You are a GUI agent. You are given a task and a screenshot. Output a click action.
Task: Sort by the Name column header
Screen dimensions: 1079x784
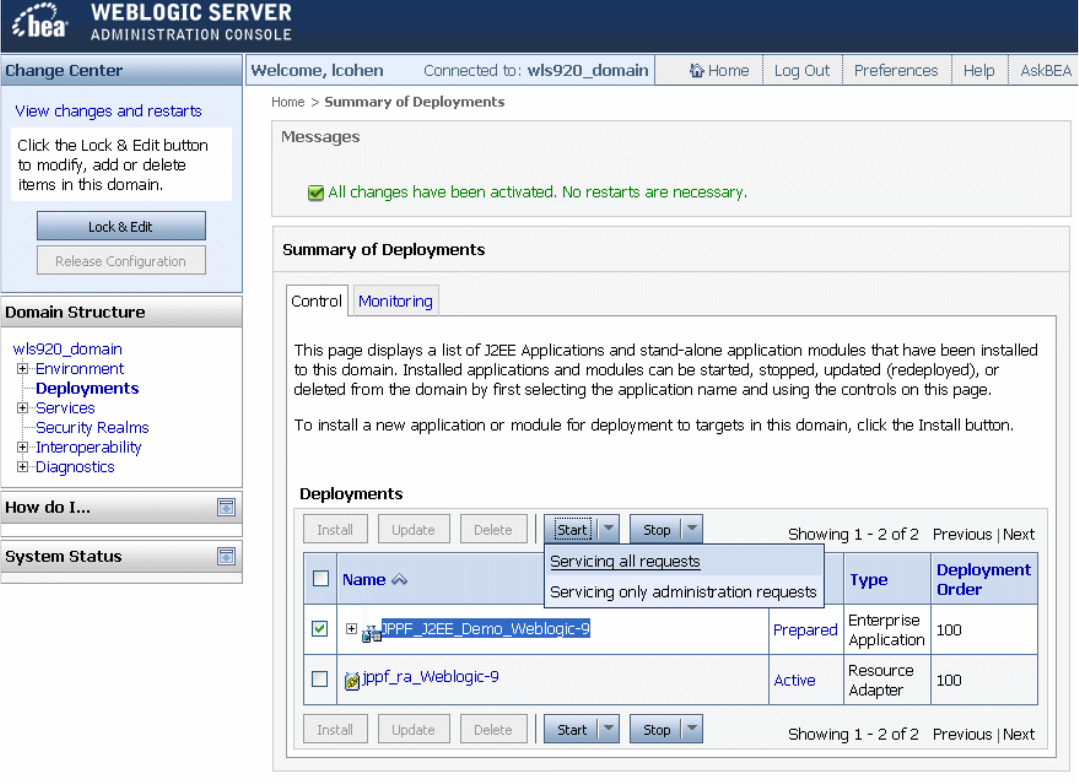(364, 580)
